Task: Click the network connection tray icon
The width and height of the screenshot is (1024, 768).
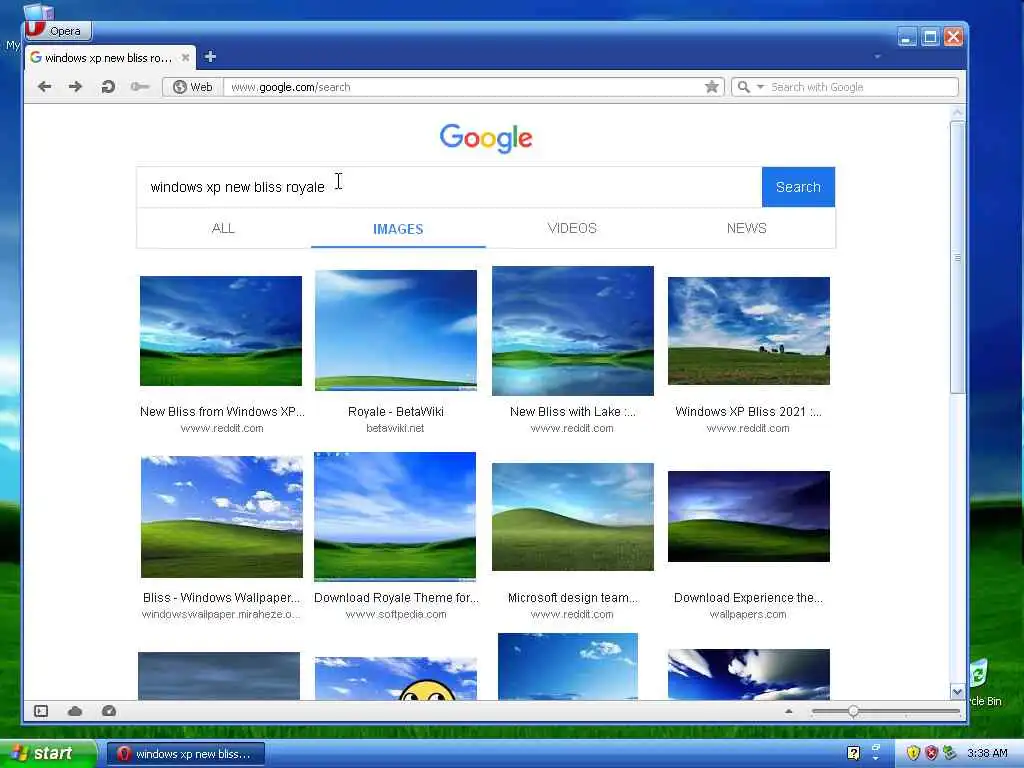Action: 949,754
